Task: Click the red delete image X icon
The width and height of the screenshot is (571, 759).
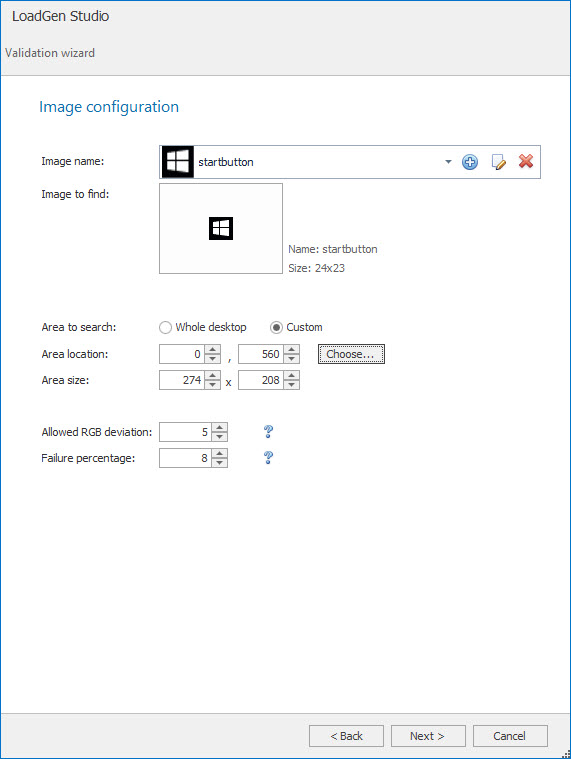Action: pos(526,161)
